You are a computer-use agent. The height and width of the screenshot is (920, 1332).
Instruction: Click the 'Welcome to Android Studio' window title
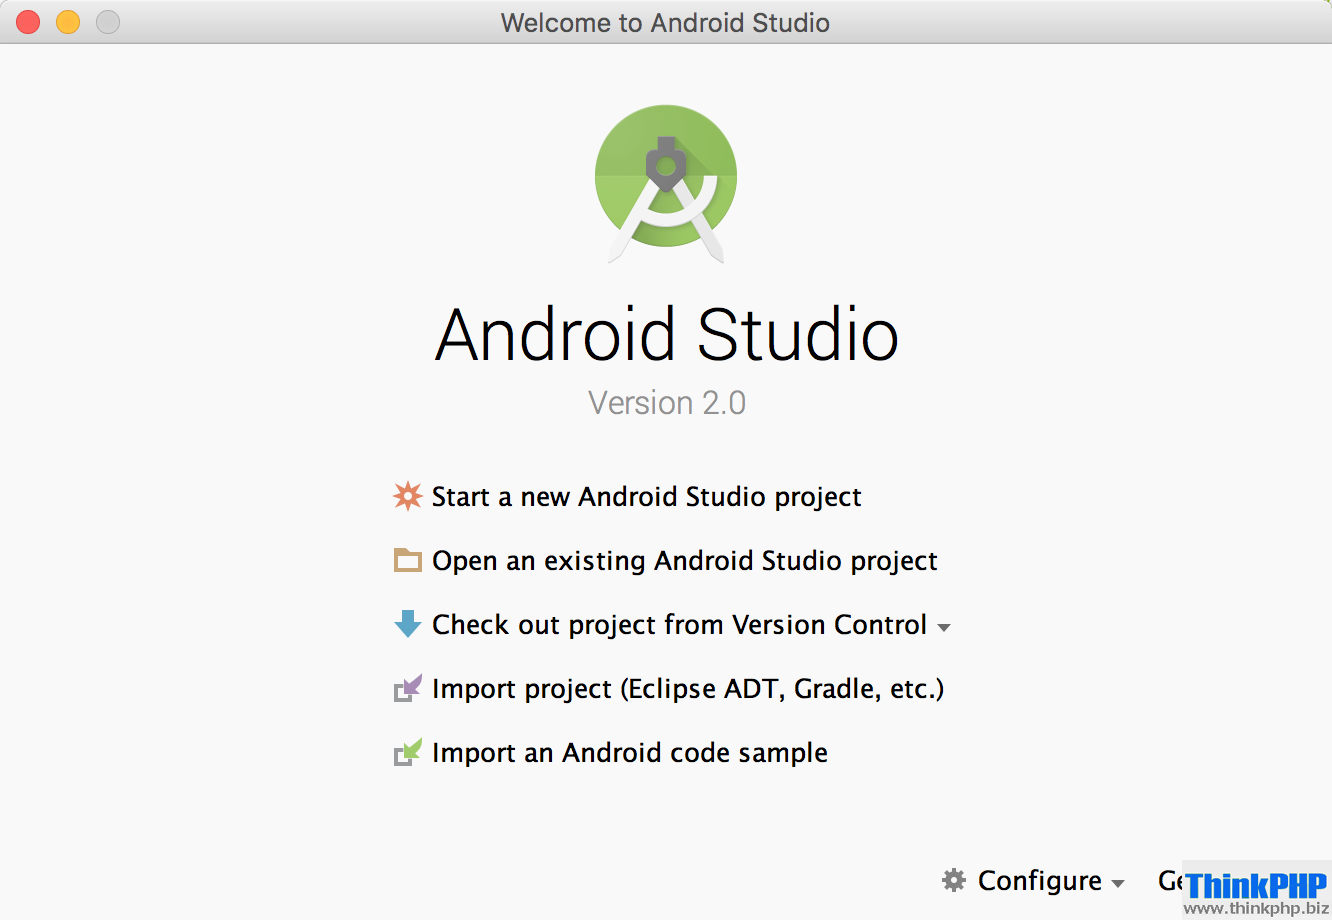pos(665,22)
